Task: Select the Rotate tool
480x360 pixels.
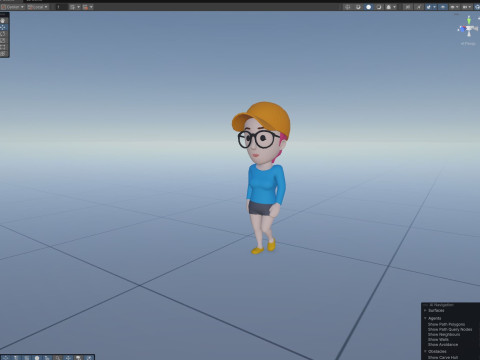Action: point(3,34)
